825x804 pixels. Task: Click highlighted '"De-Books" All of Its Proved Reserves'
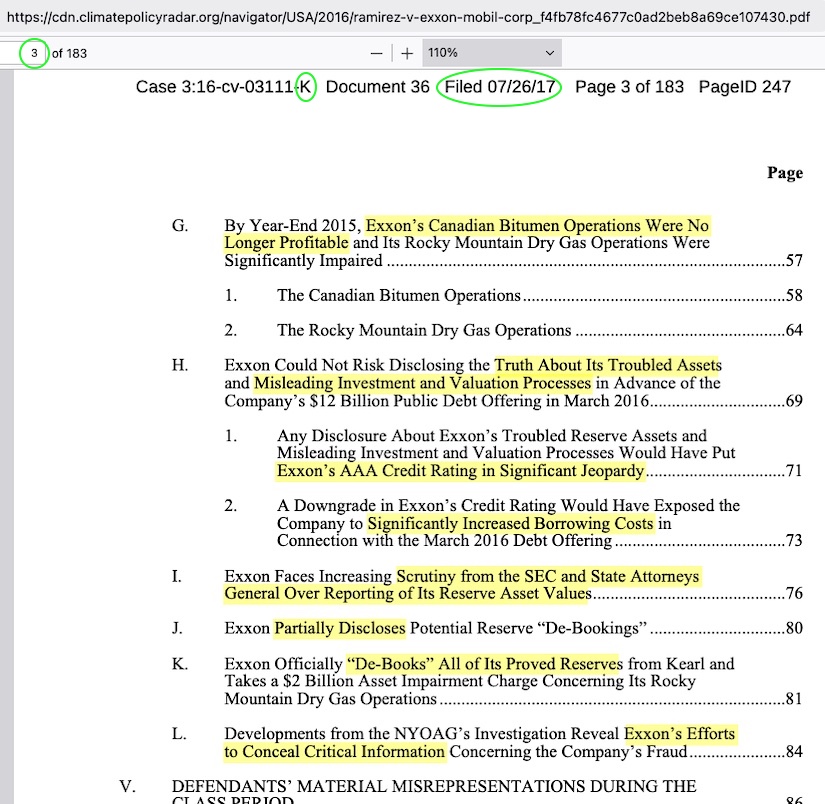[483, 664]
